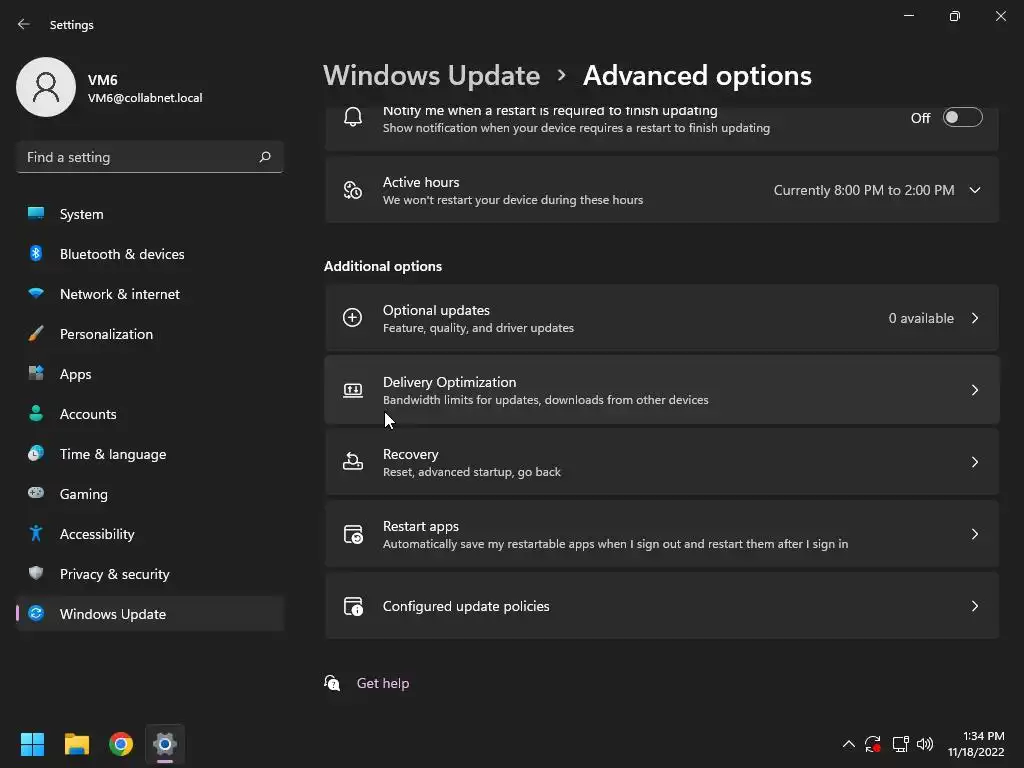Image resolution: width=1024 pixels, height=768 pixels.
Task: Click the network tray icon
Action: click(900, 744)
